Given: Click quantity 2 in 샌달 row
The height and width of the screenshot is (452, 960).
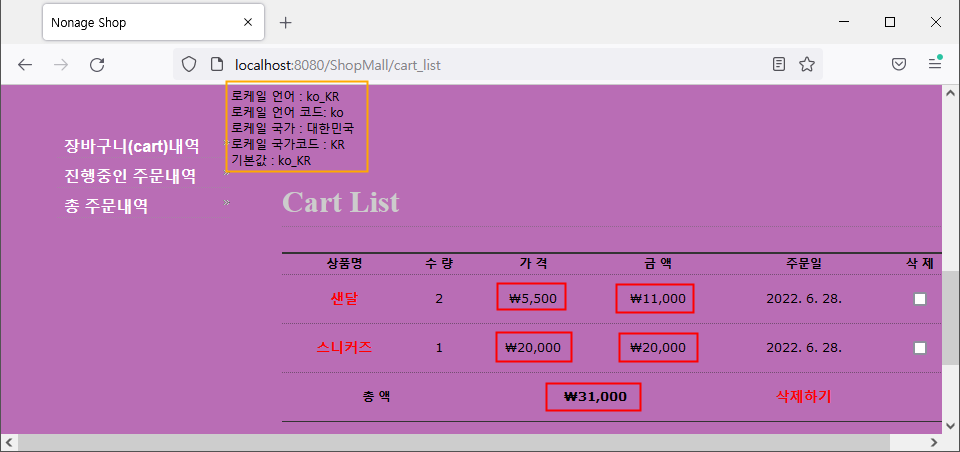Looking at the screenshot, I should [439, 299].
